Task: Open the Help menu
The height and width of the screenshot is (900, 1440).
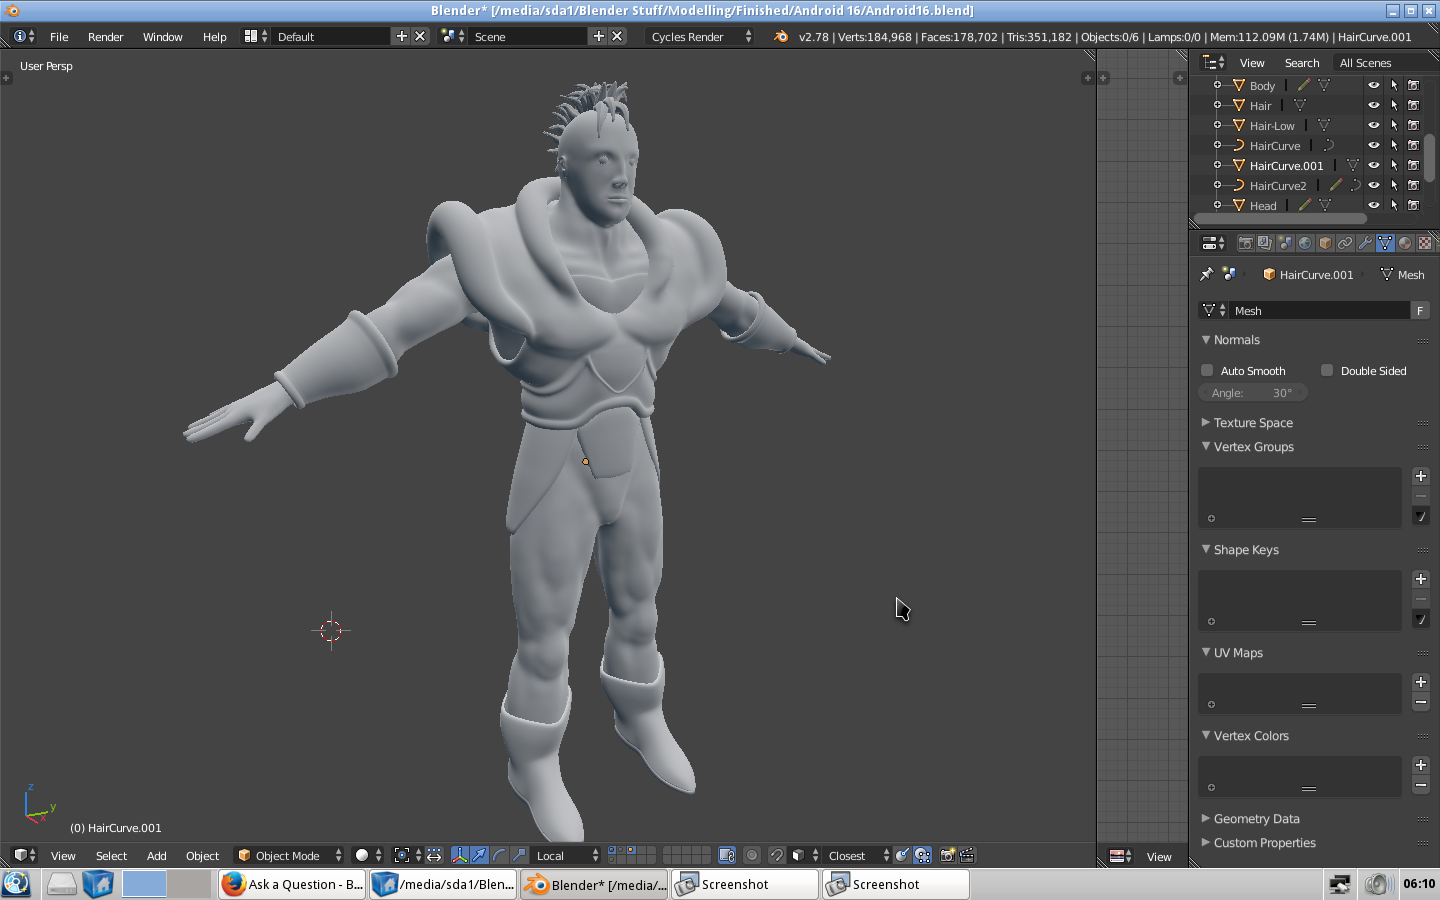Action: (x=214, y=36)
